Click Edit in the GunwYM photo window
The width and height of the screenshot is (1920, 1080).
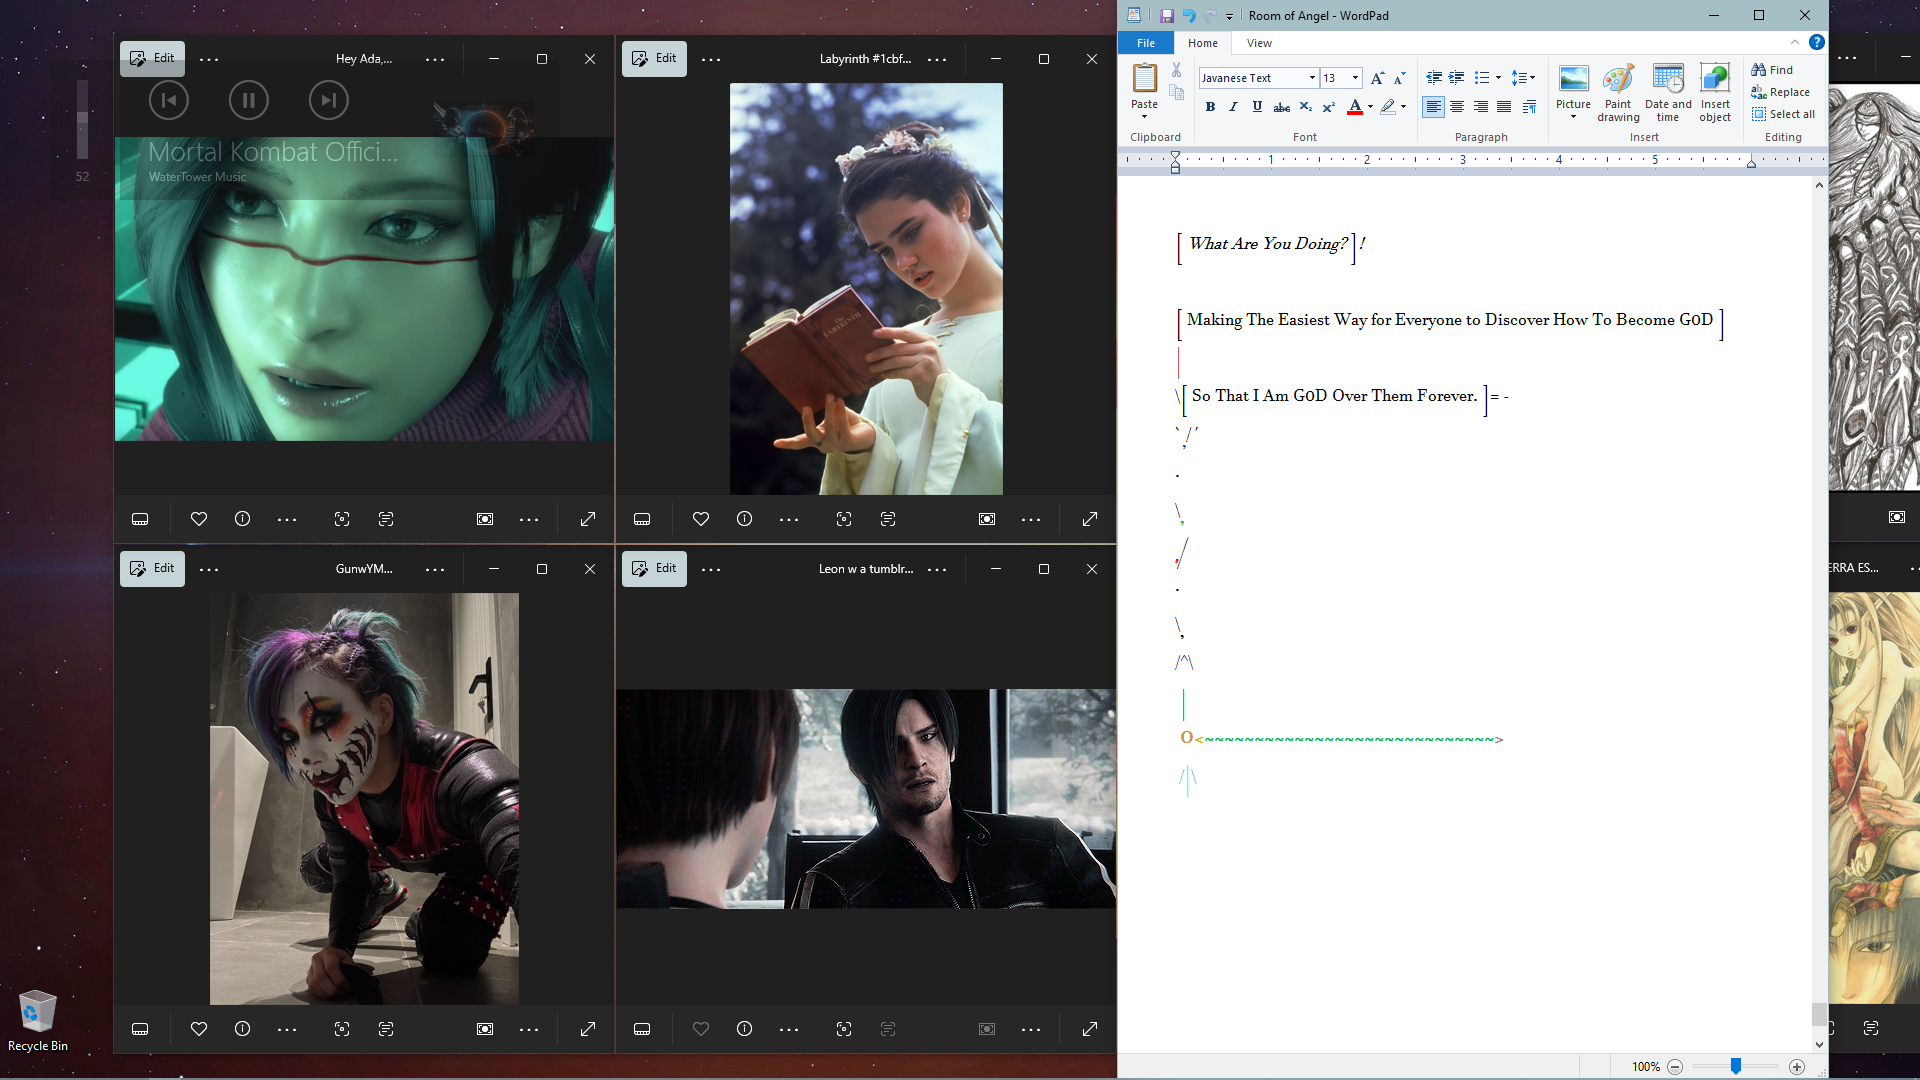[x=152, y=568]
